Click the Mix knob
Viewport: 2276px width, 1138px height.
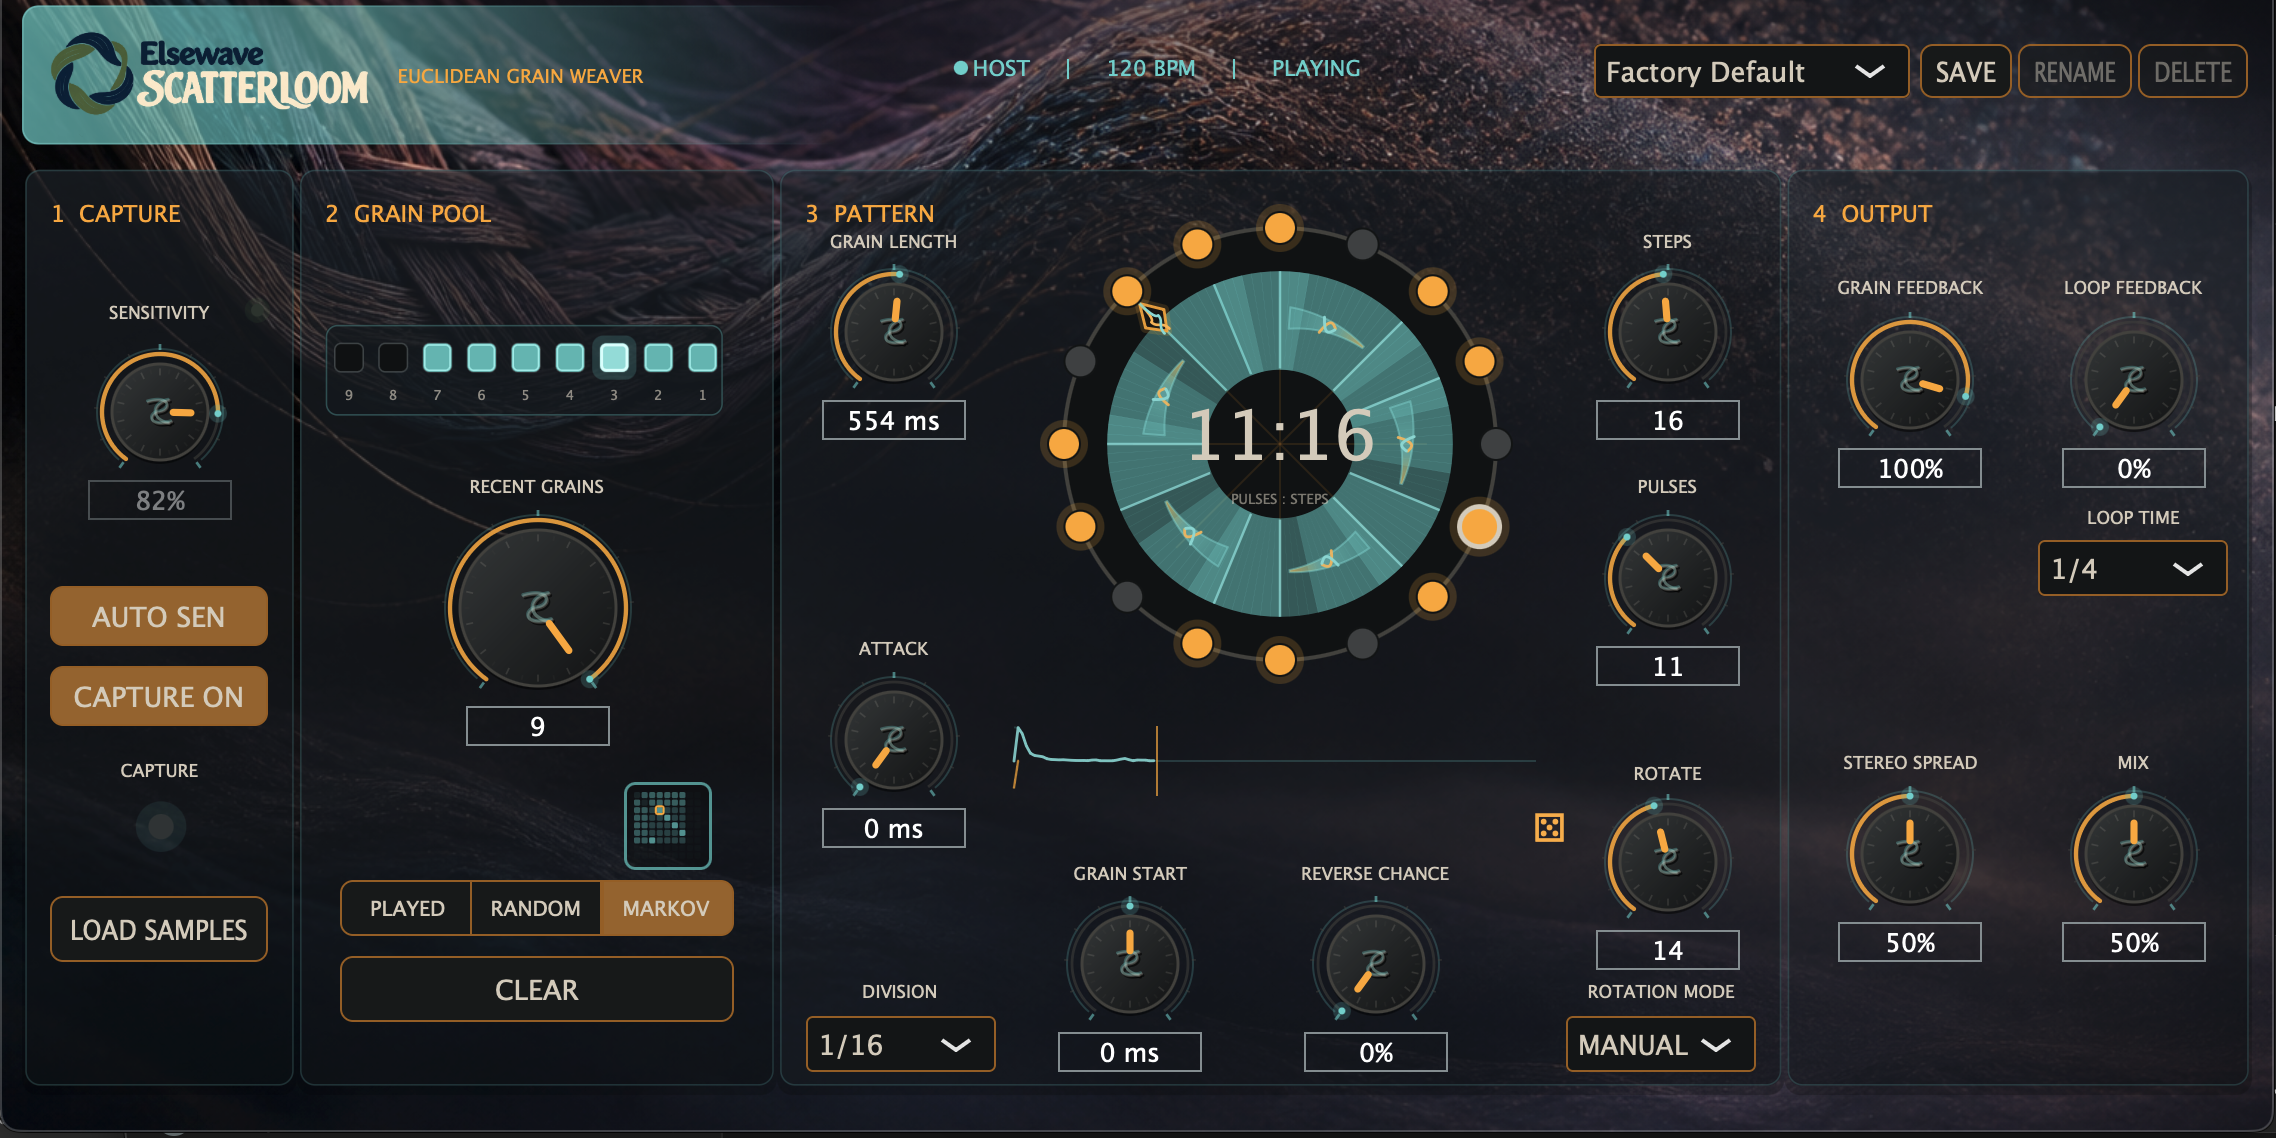click(x=2133, y=852)
